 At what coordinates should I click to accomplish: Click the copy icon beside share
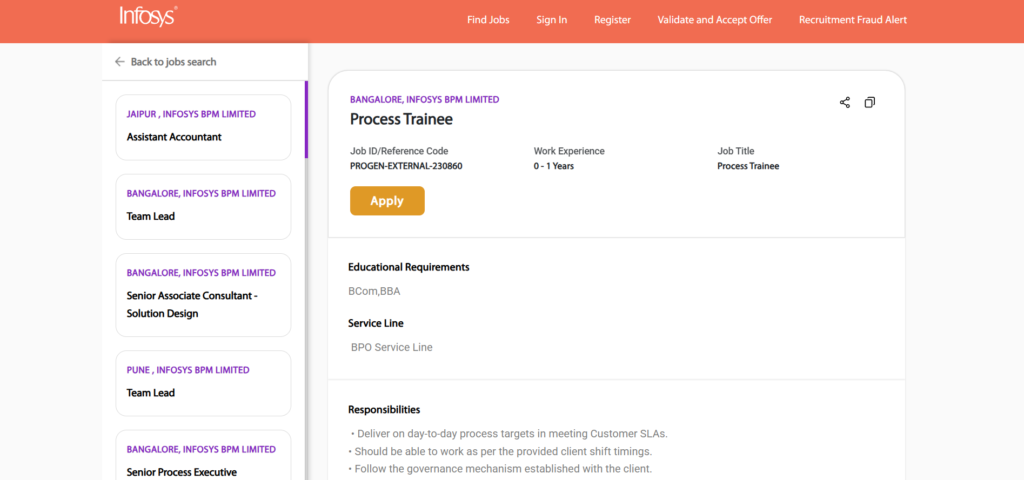(870, 102)
